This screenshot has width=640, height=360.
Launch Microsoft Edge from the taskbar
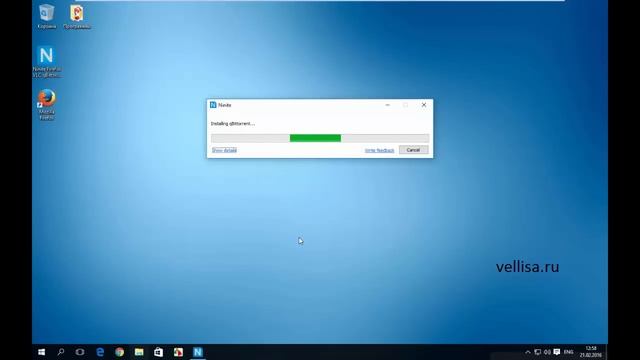tap(100, 352)
